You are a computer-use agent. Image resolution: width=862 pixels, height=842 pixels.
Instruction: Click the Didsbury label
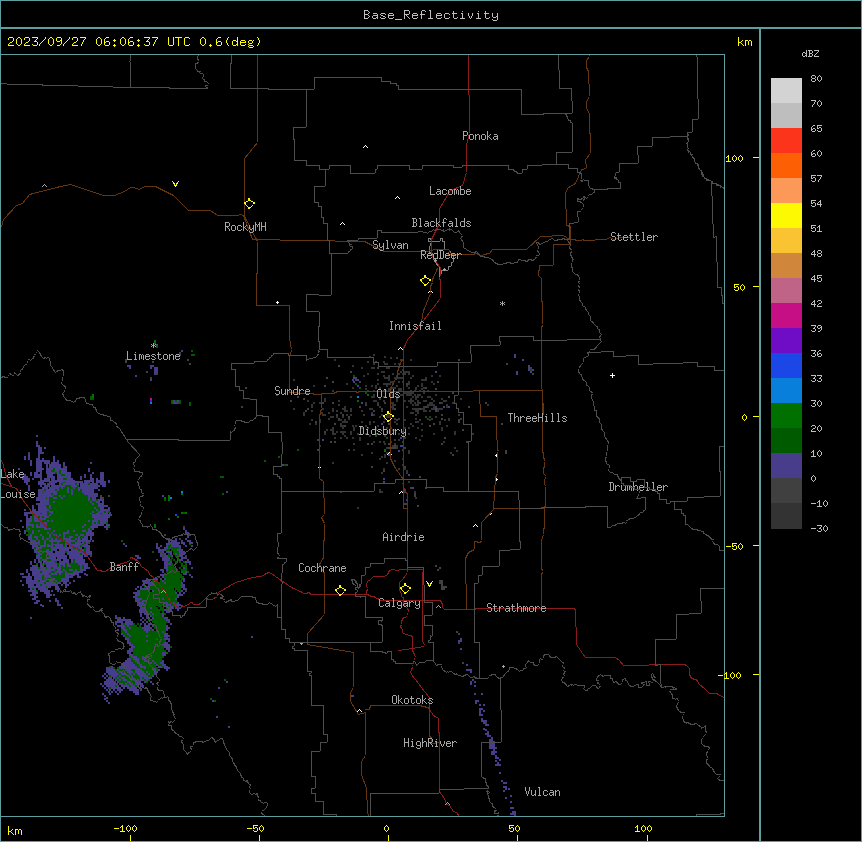click(382, 431)
